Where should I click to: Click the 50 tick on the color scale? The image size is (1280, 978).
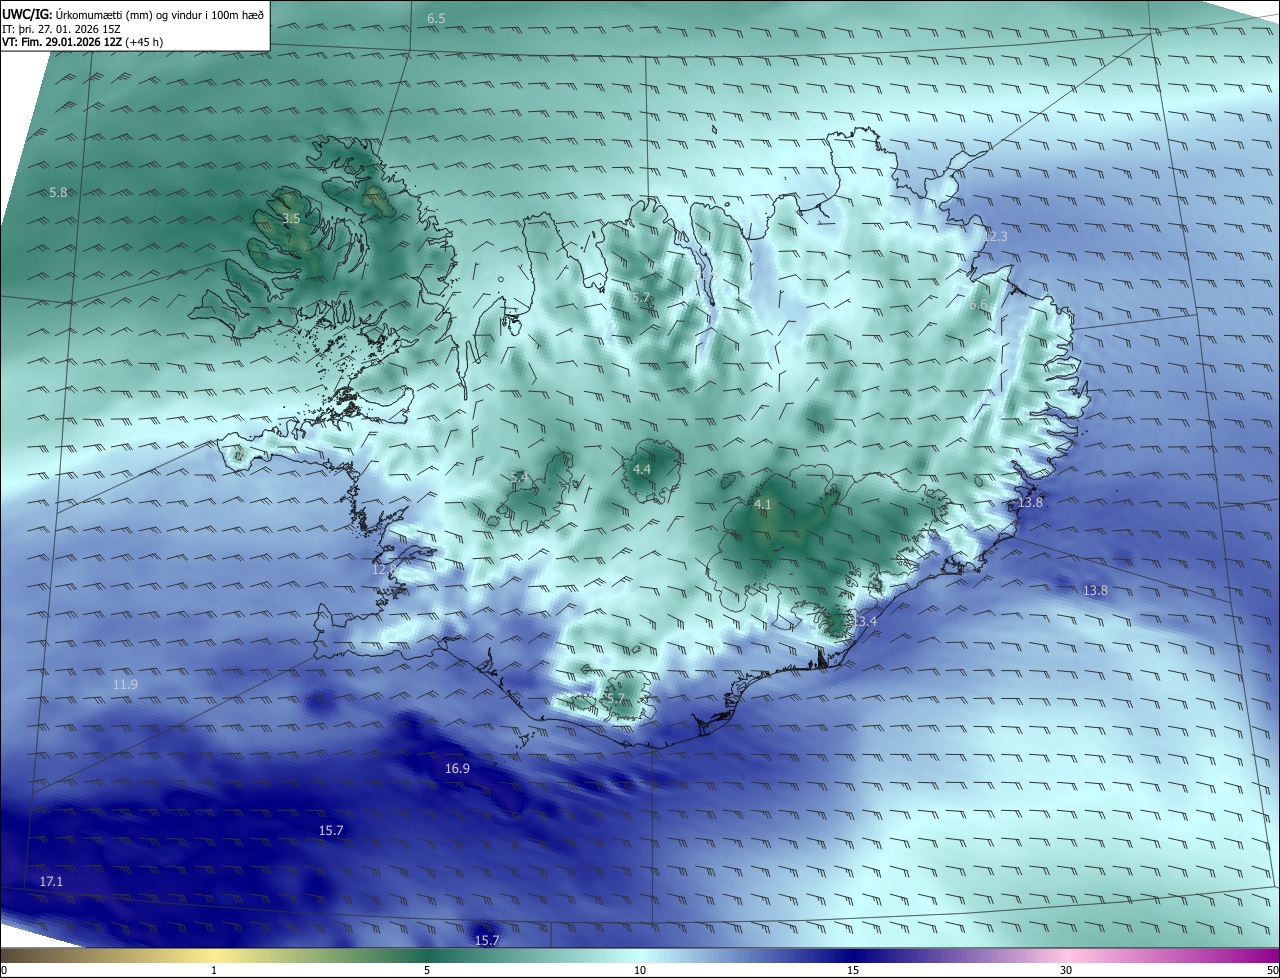coord(1273,970)
